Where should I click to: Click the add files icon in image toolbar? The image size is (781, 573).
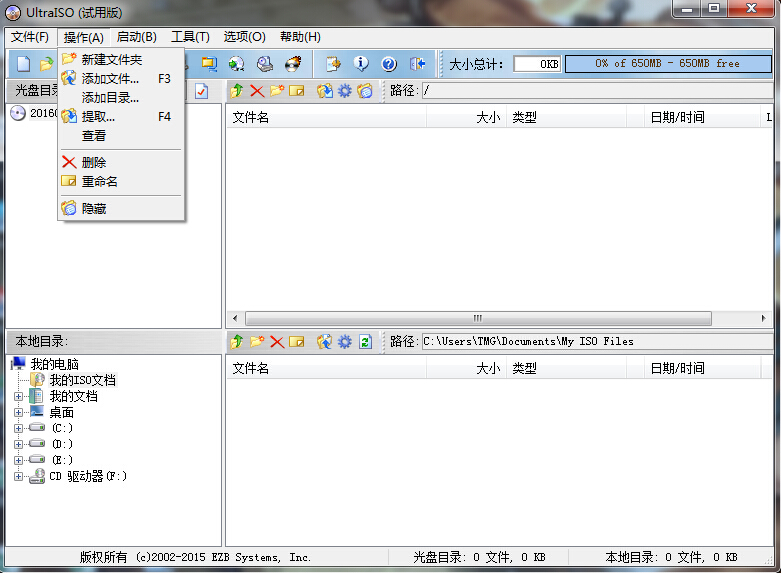coord(325,91)
